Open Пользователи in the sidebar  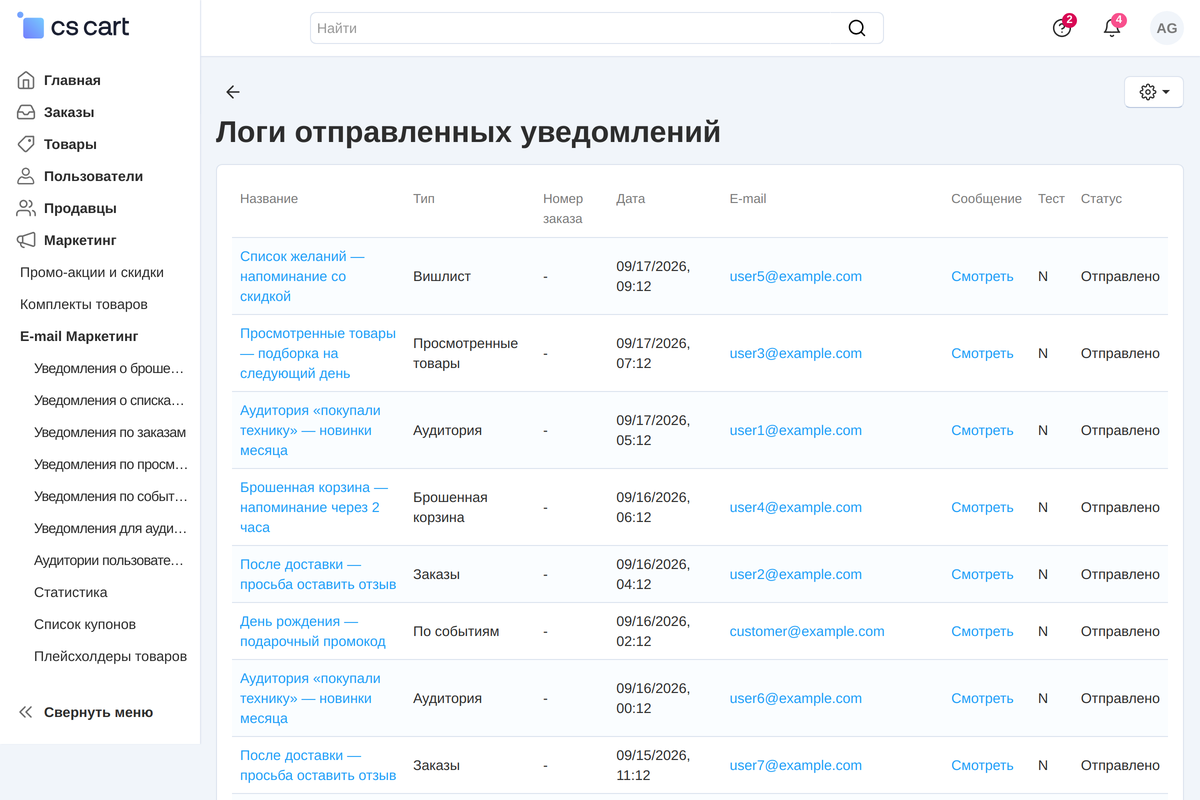pos(93,176)
